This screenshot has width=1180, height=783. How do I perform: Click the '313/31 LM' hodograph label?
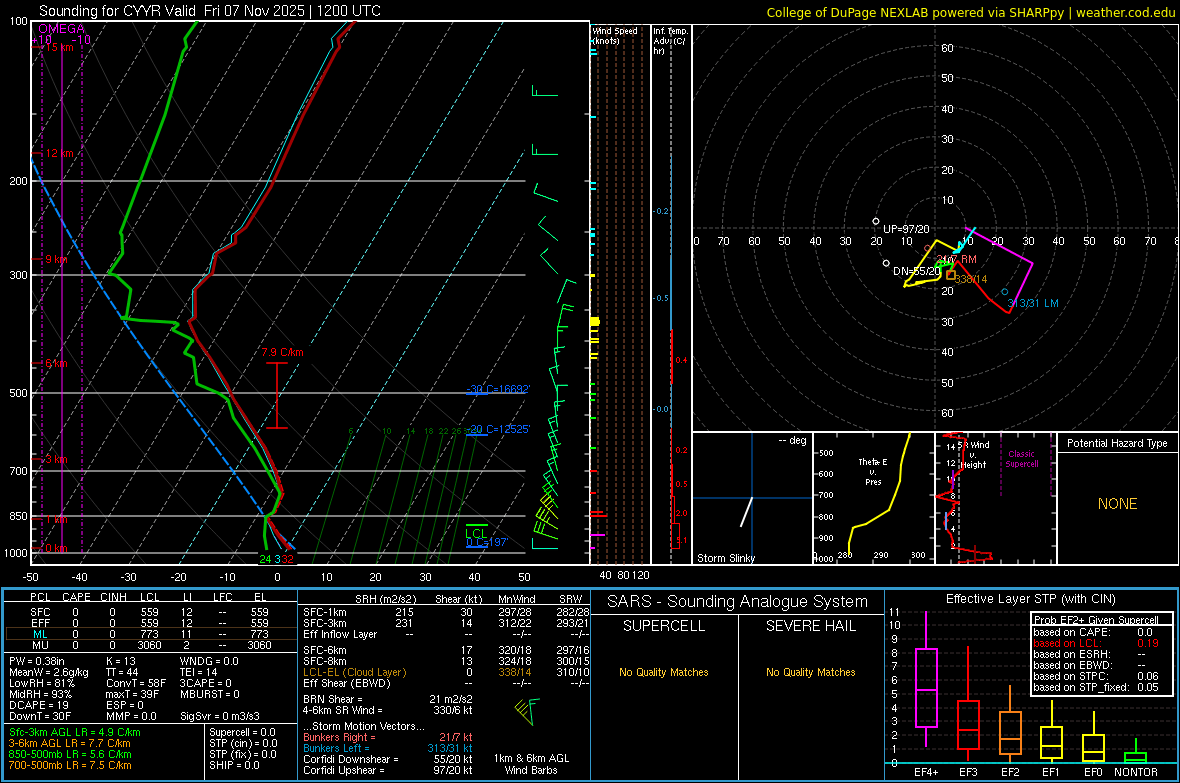coord(1032,303)
